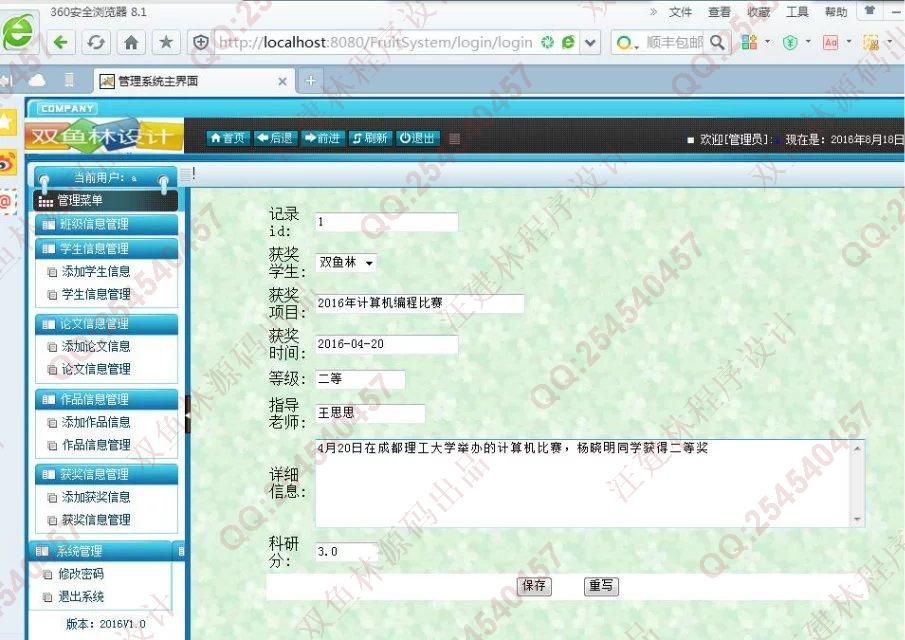Click the 指导老师 input field

click(370, 413)
